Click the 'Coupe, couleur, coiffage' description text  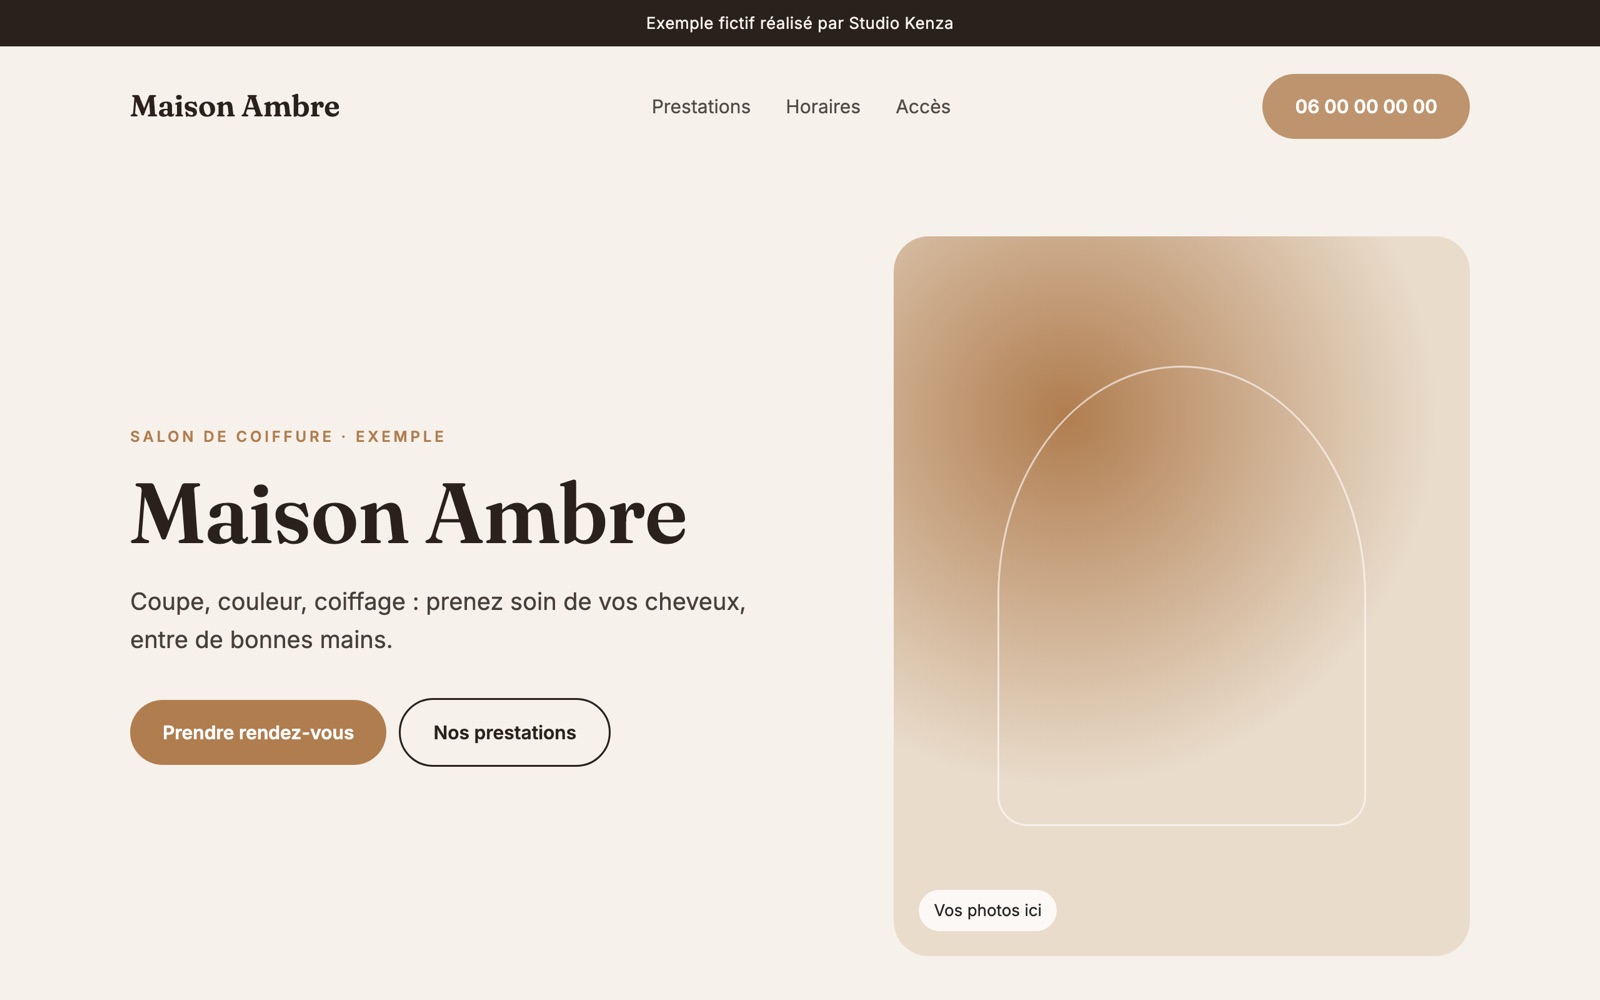point(438,620)
